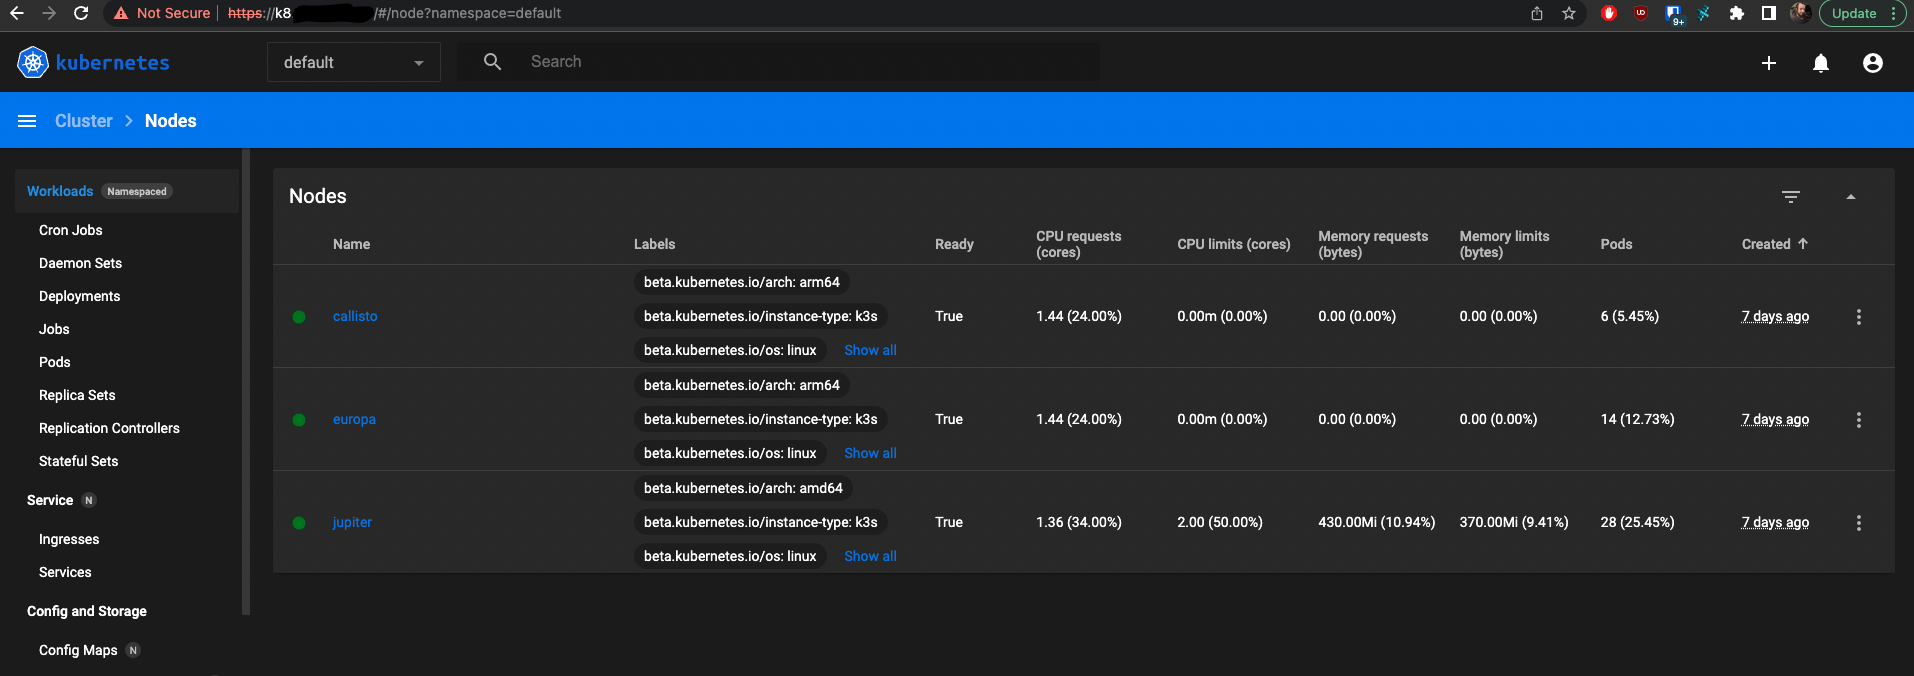1914x676 pixels.
Task: Open Ingresses in sidebar
Action: [x=69, y=539]
